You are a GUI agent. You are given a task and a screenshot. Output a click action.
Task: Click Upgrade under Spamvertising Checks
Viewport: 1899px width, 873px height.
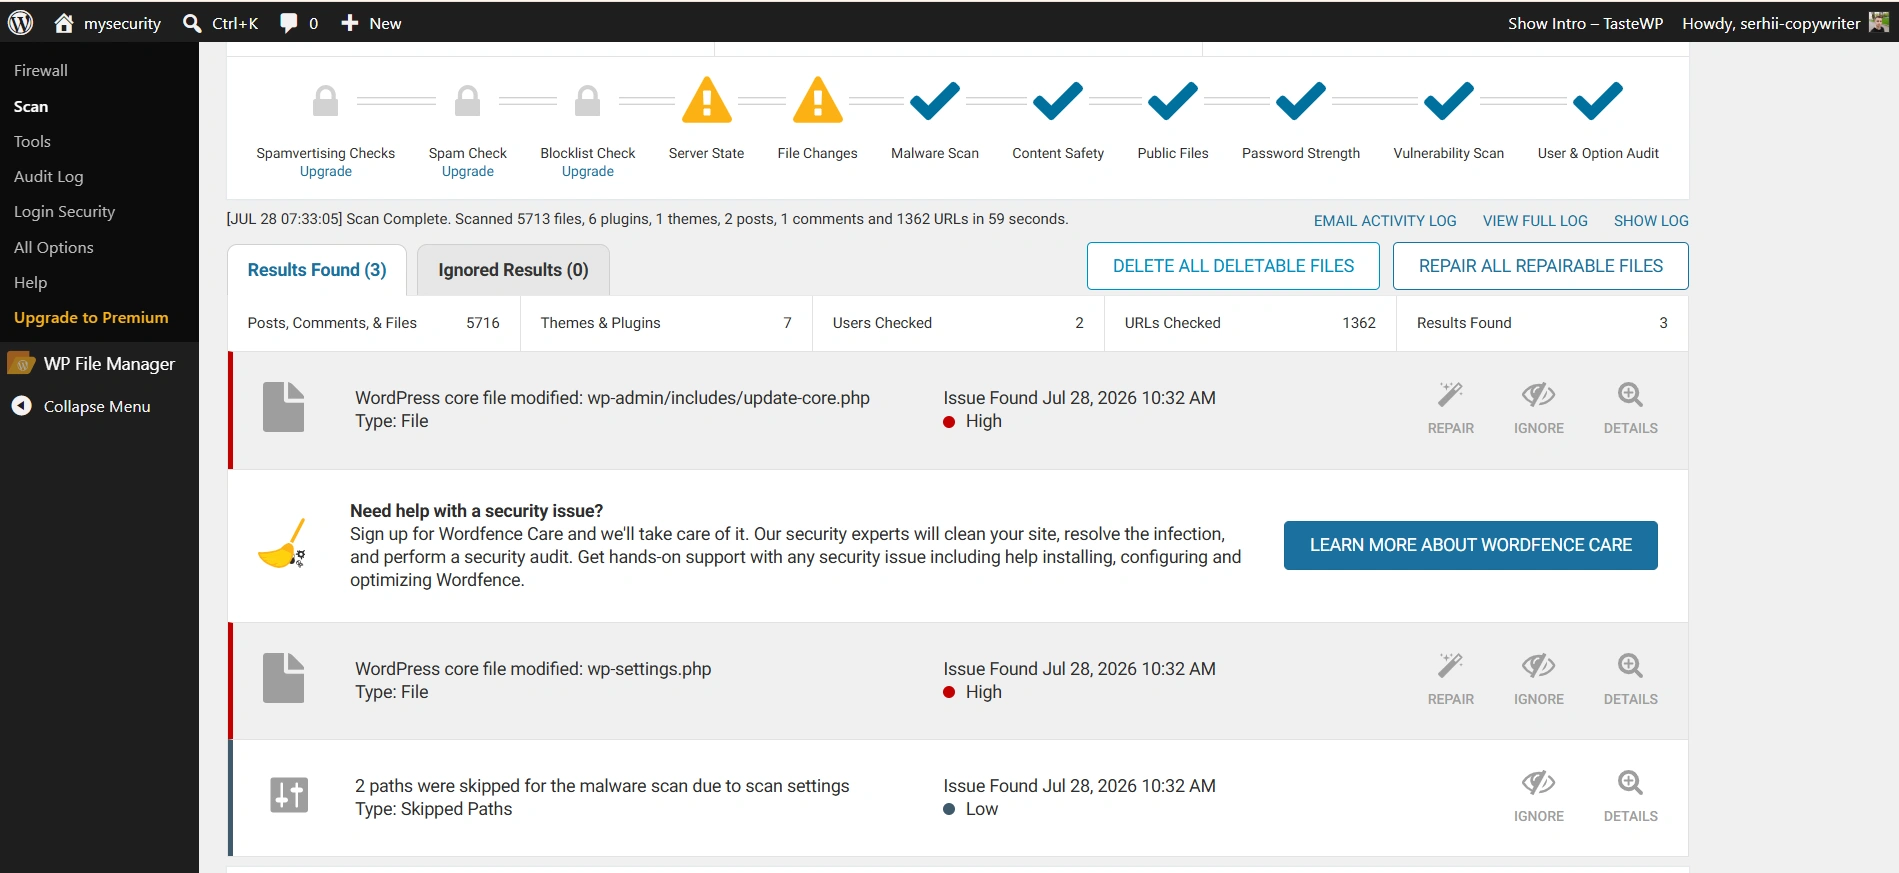click(x=326, y=171)
